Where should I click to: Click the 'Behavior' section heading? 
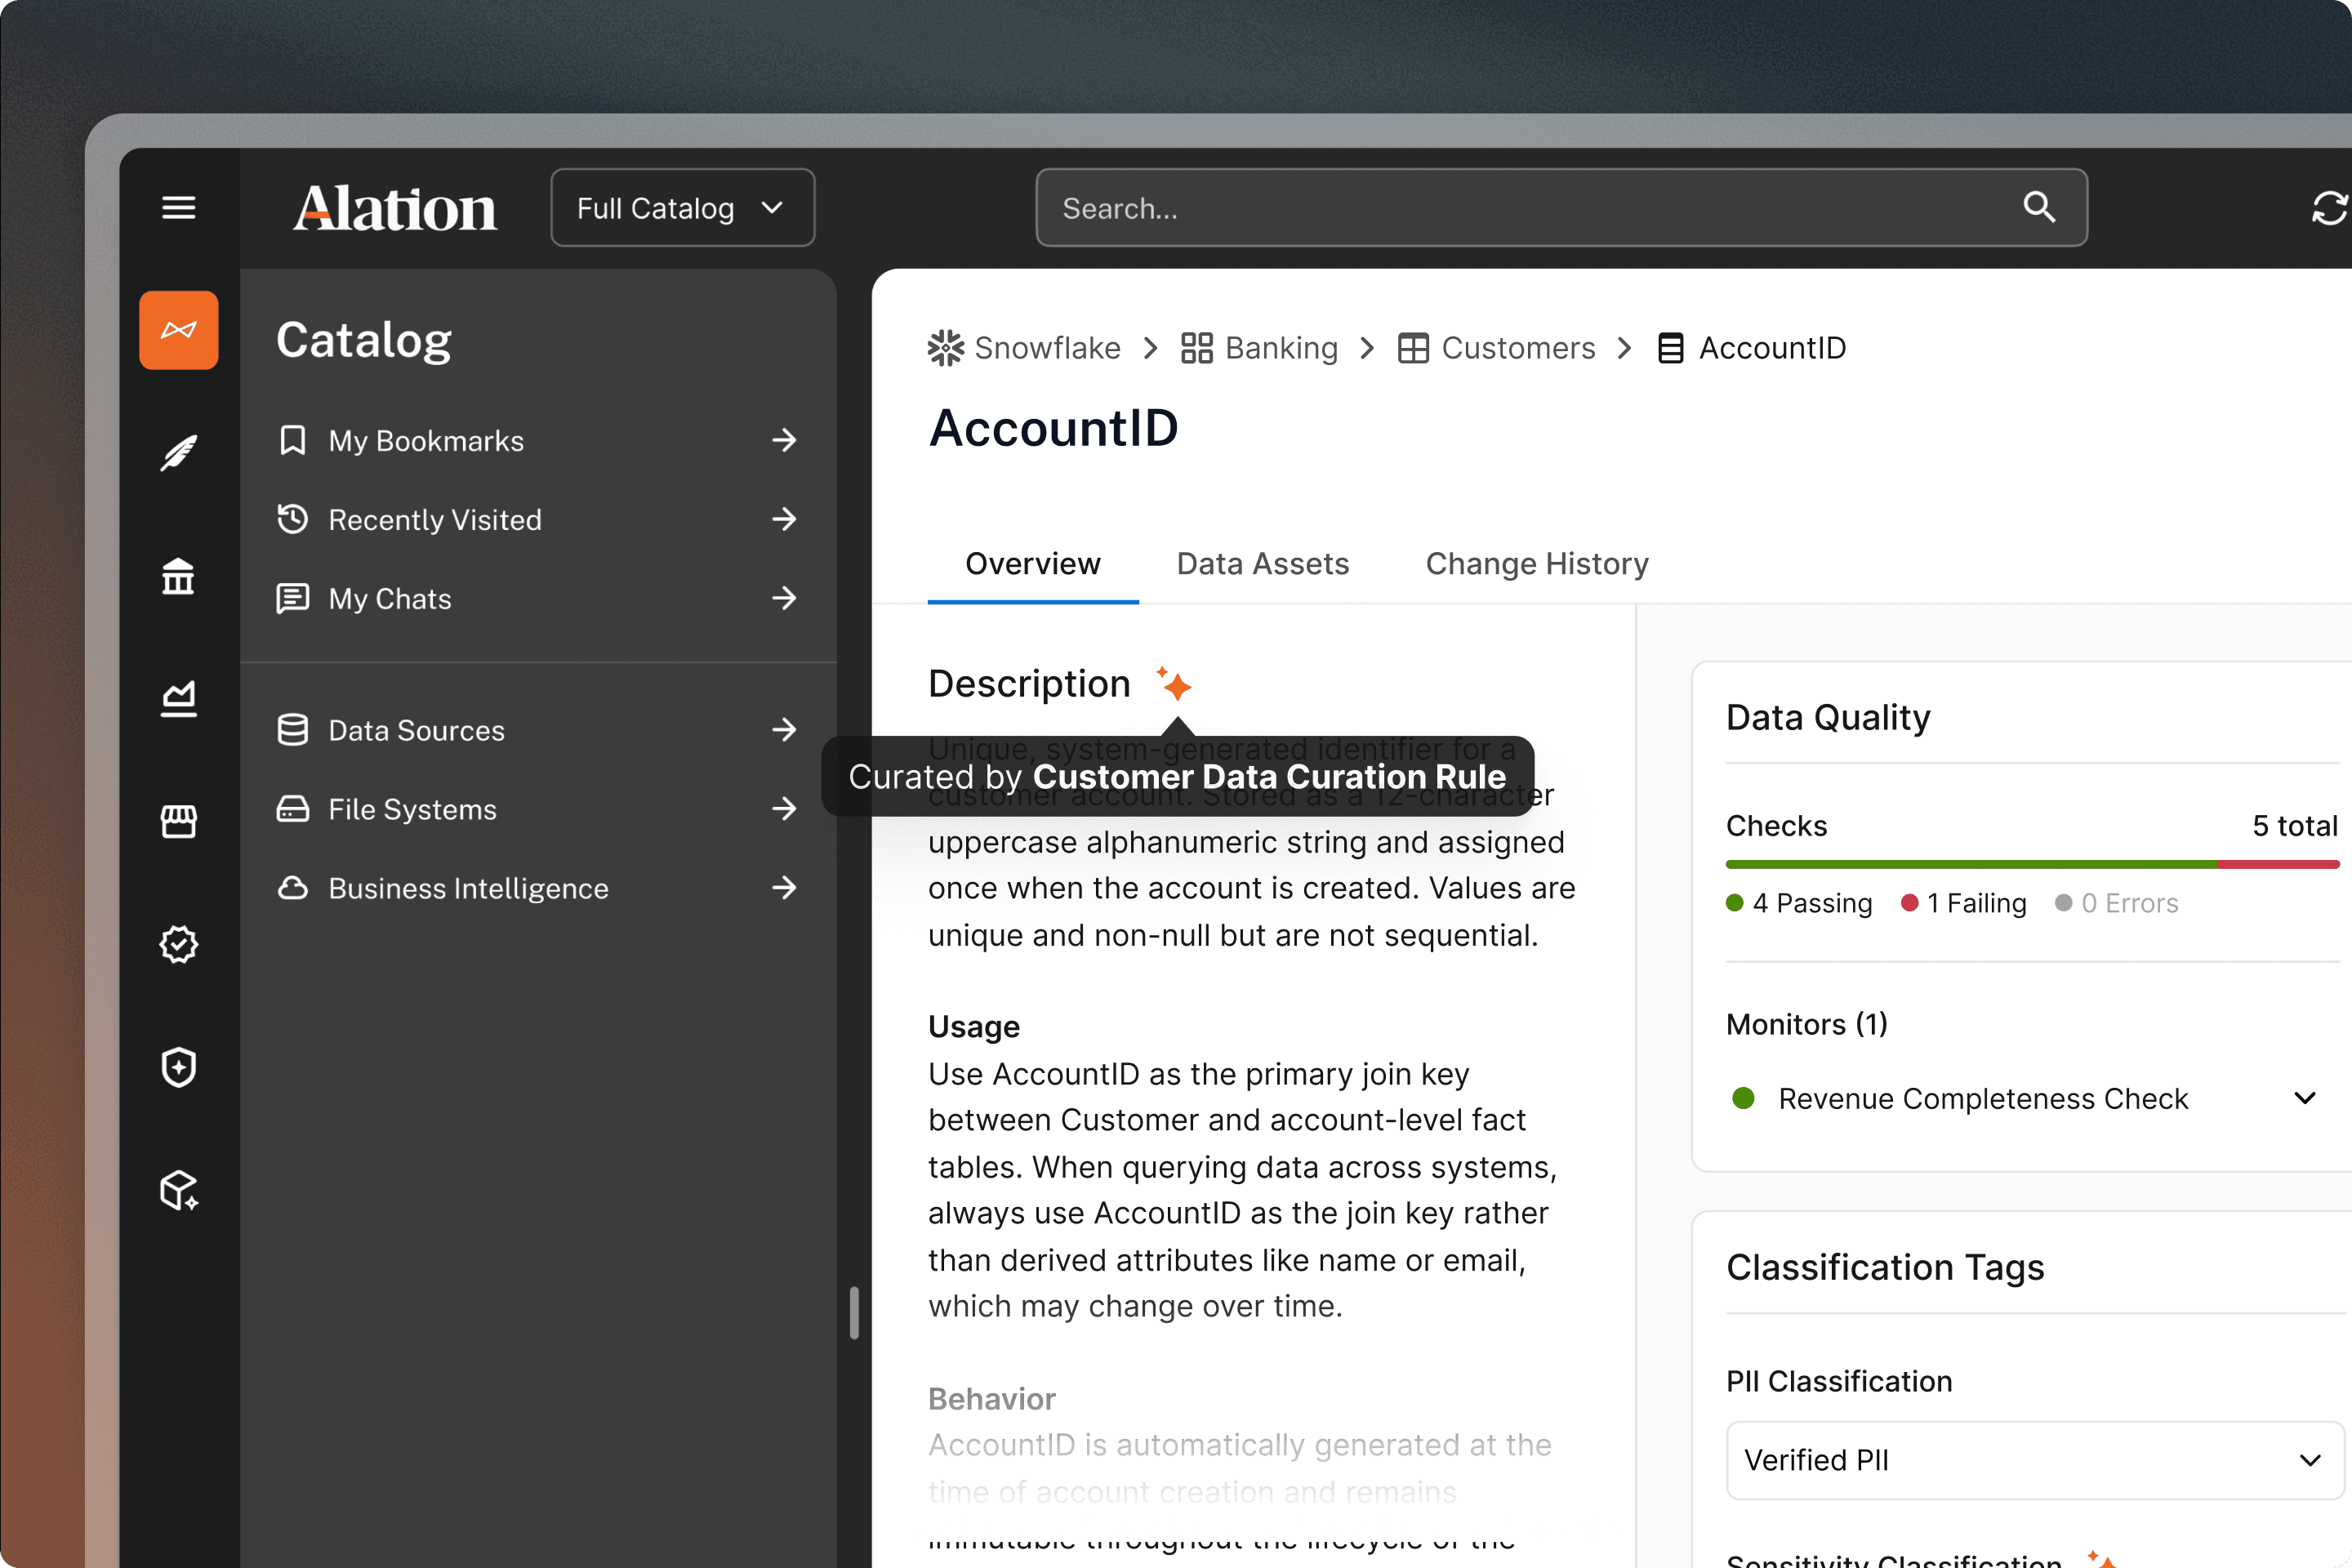992,1398
